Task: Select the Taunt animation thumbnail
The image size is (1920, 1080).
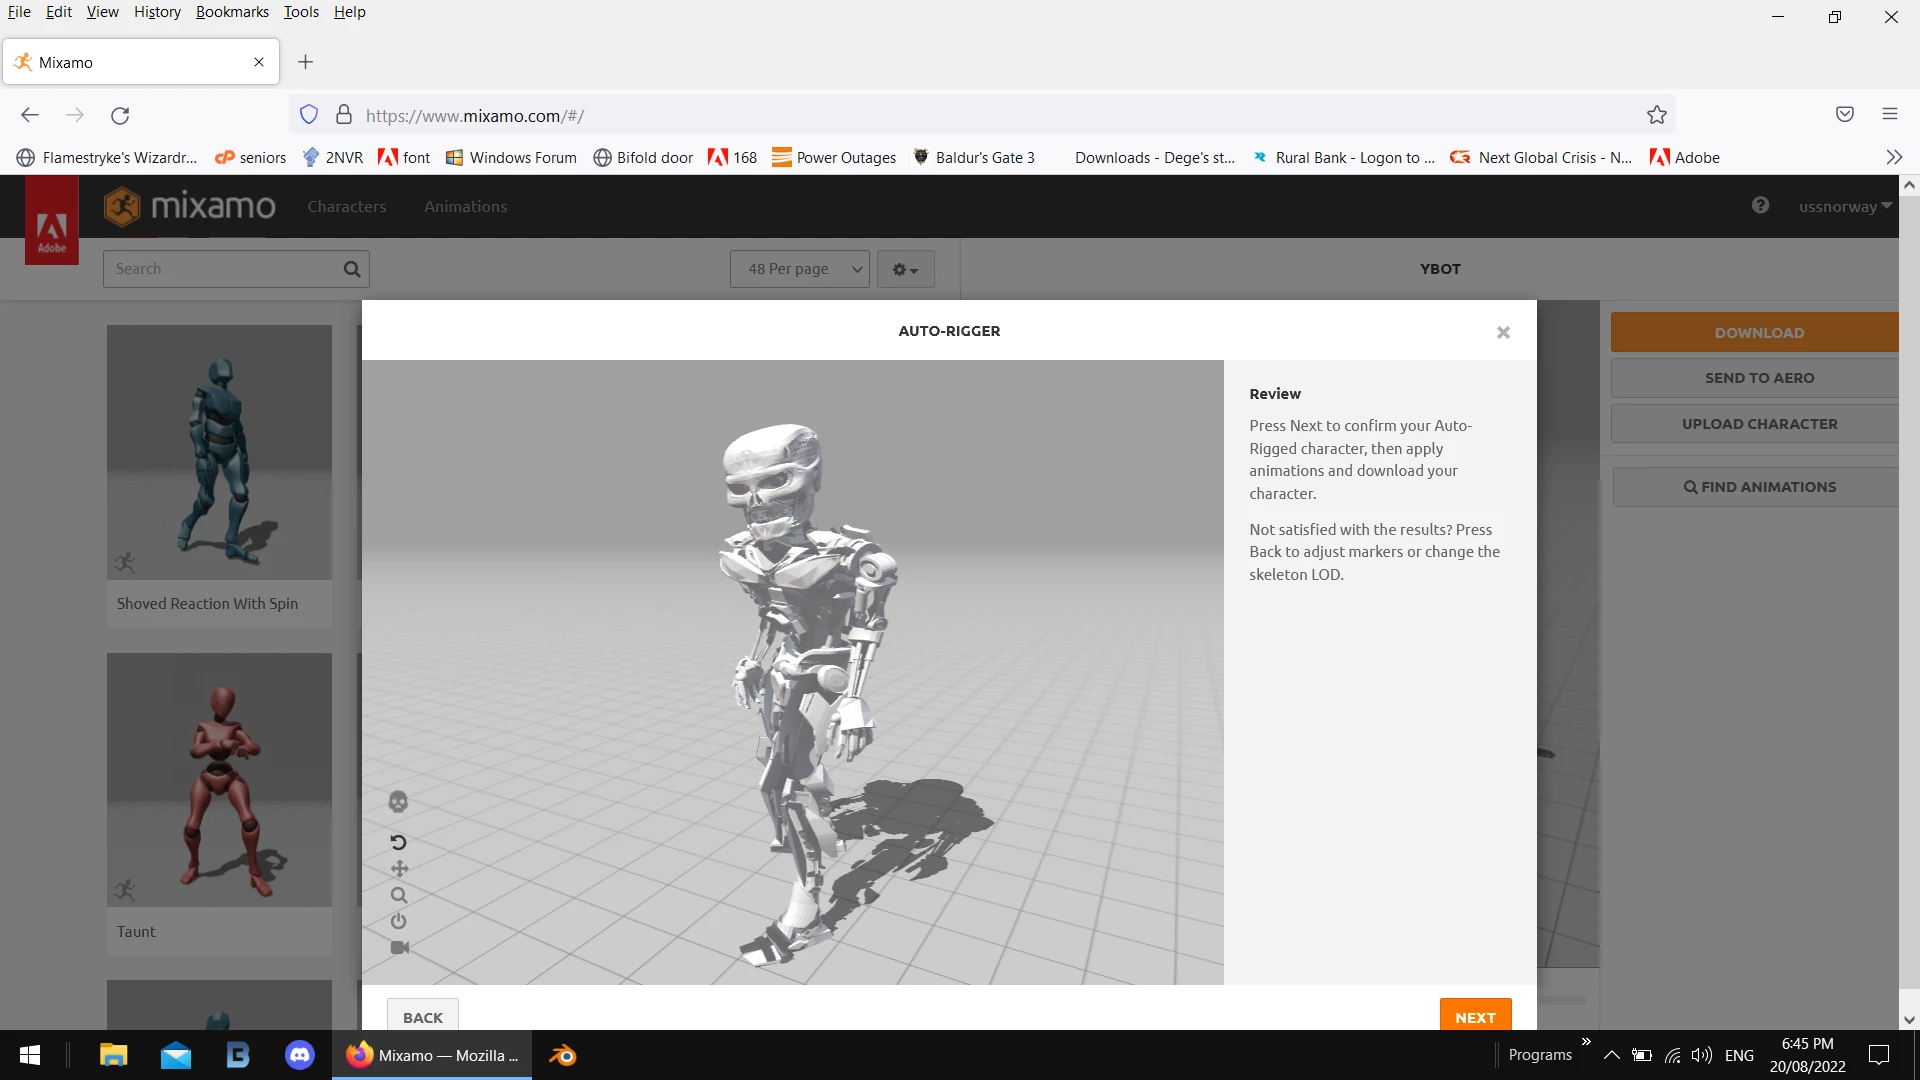Action: [x=219, y=780]
